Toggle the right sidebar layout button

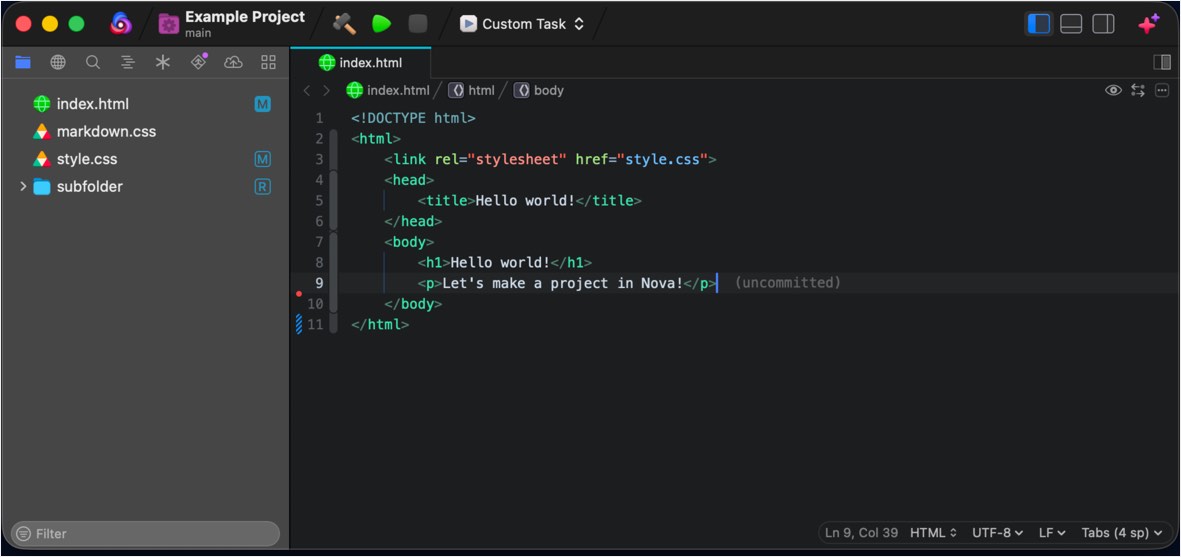(1103, 24)
